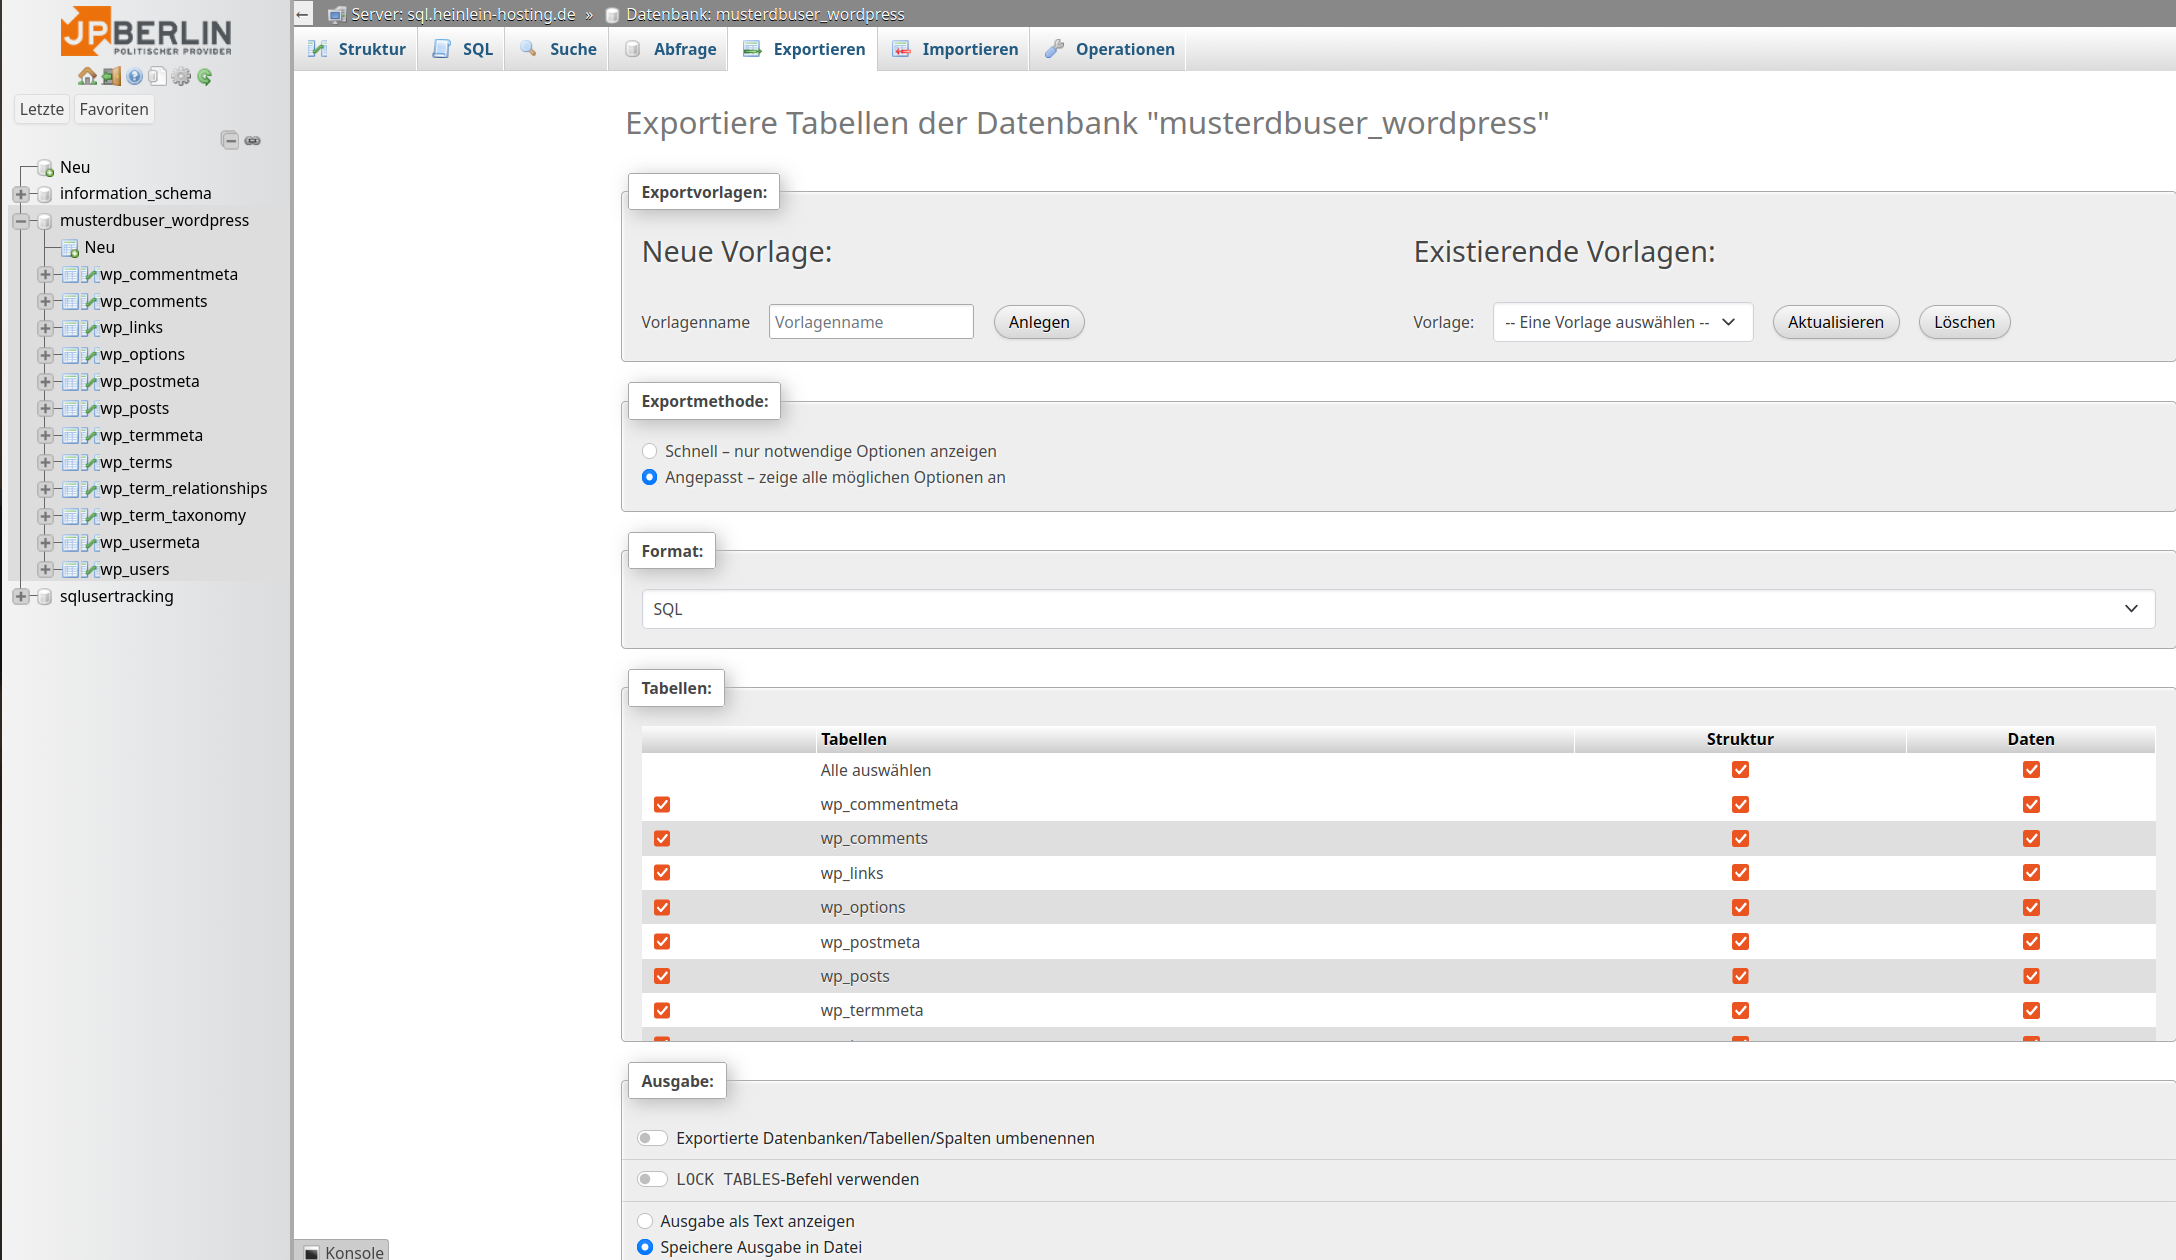Click into the Vorlagenname text field

(x=870, y=322)
